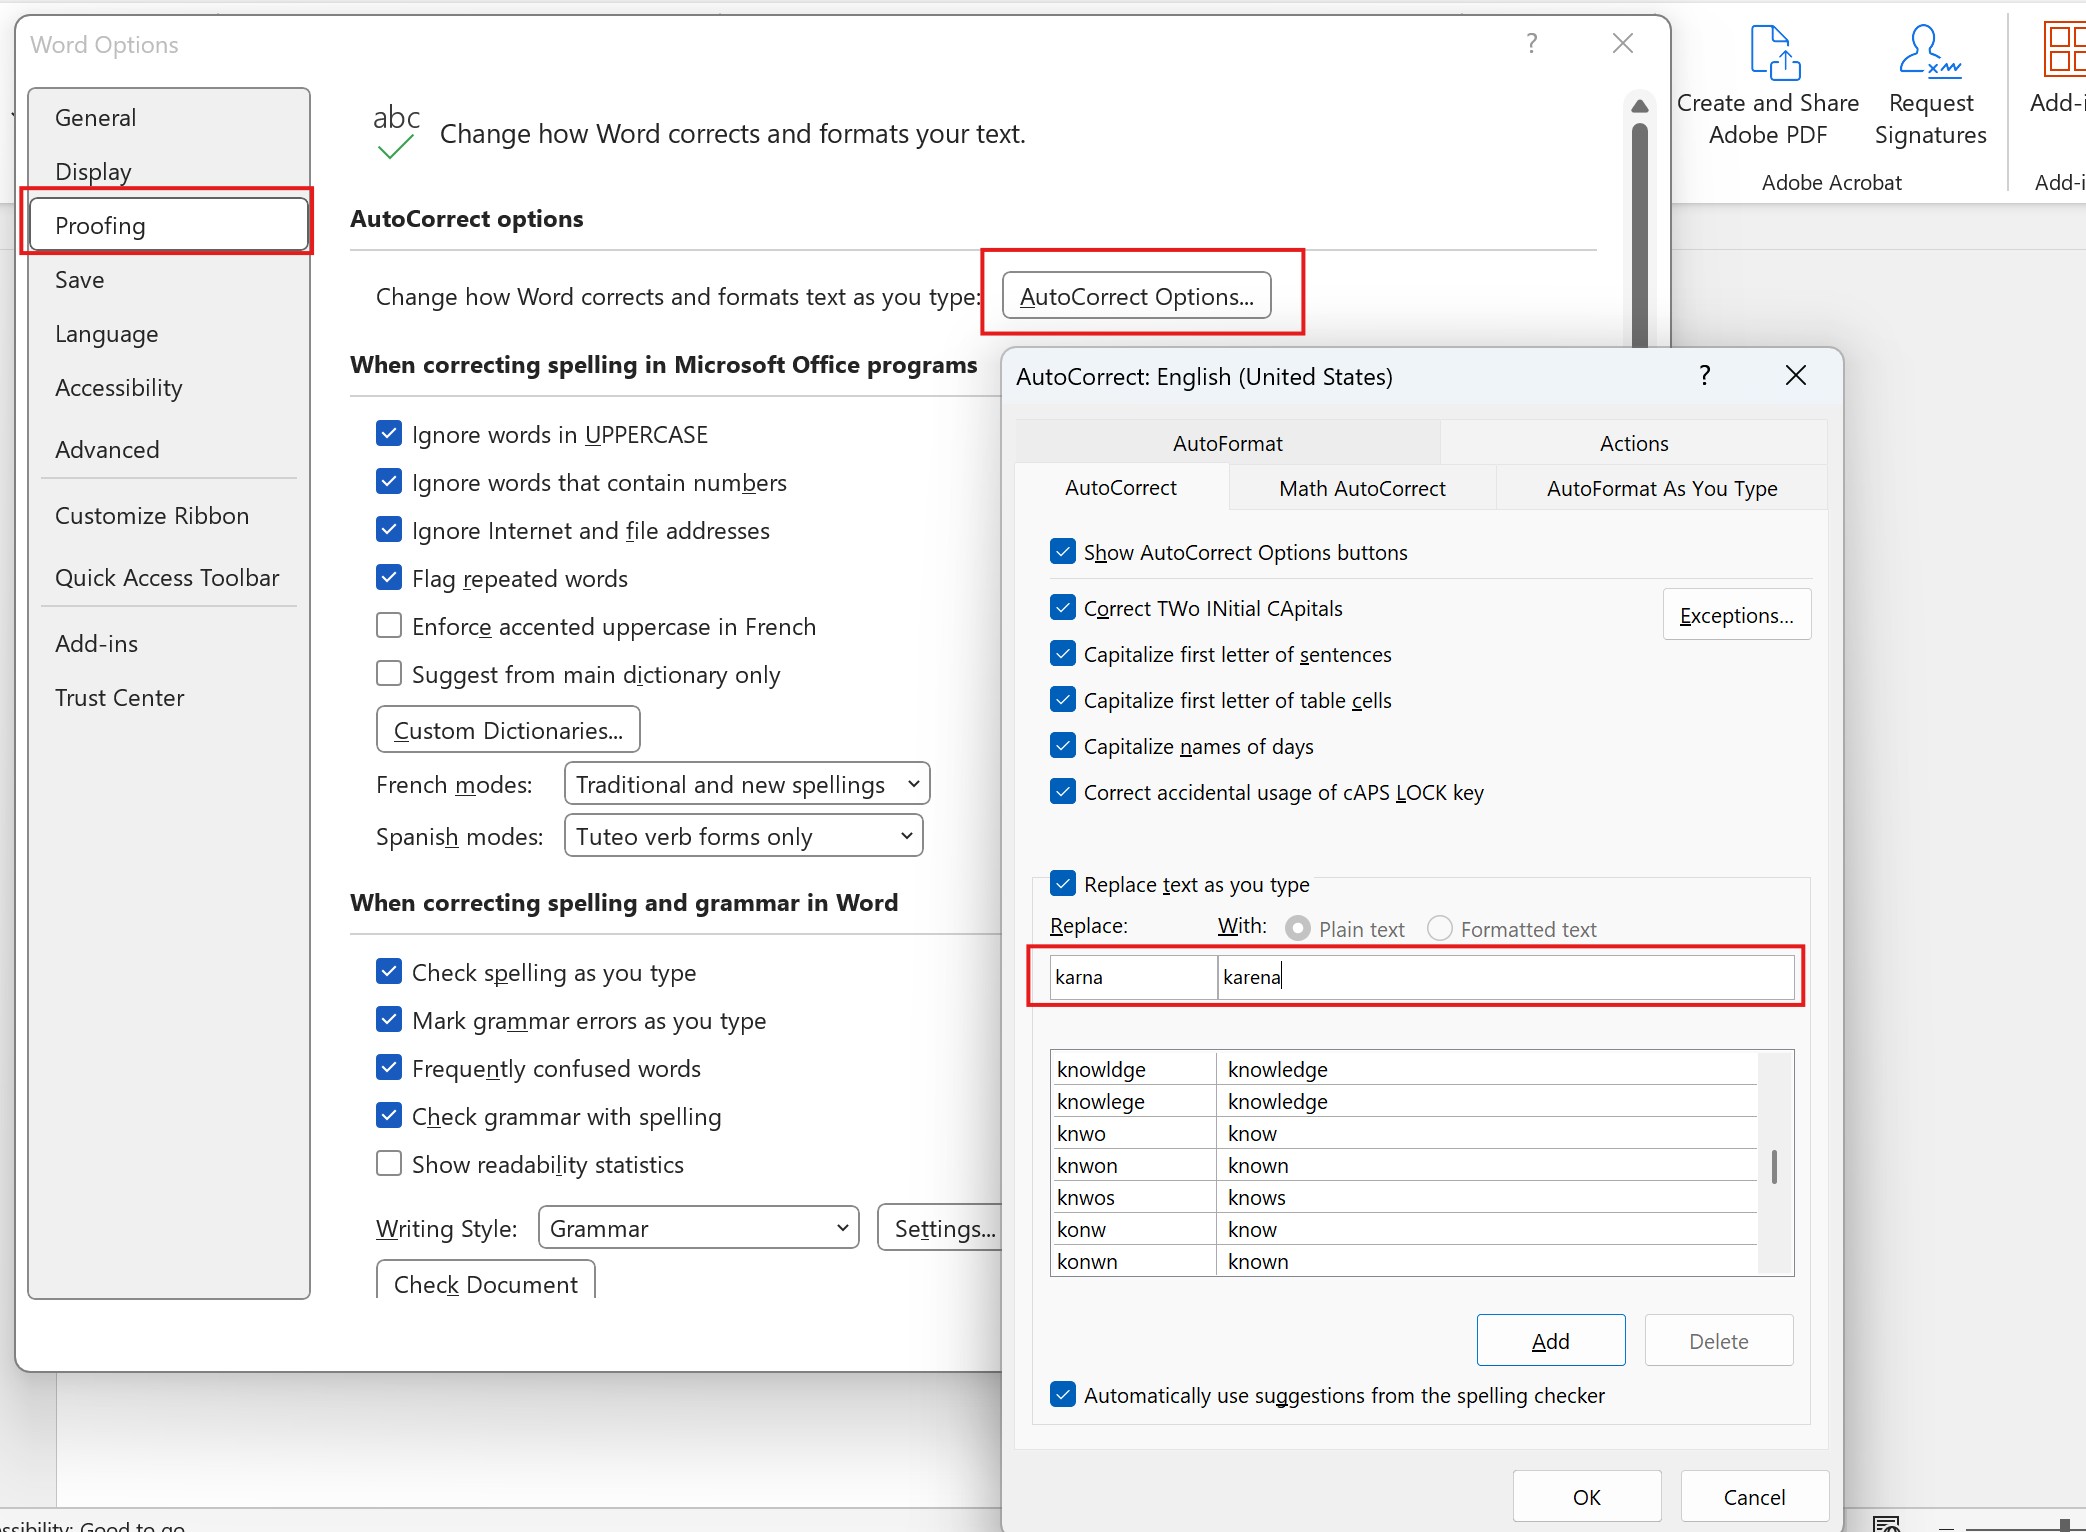2086x1532 pixels.
Task: Click the AutoCorrect entries list scrollbar thumb
Action: coord(1774,1166)
